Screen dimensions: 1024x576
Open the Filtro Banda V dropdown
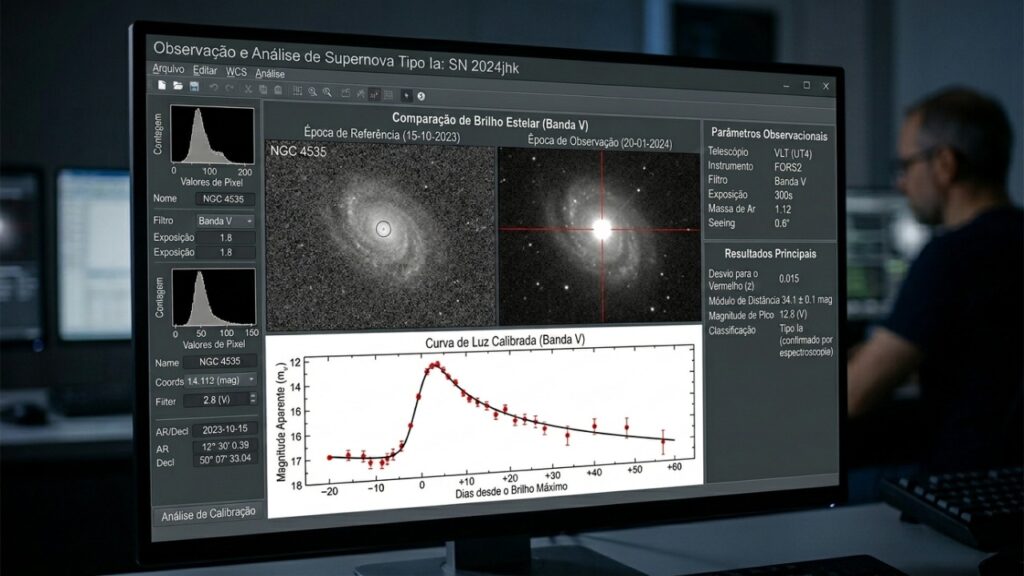pos(225,221)
